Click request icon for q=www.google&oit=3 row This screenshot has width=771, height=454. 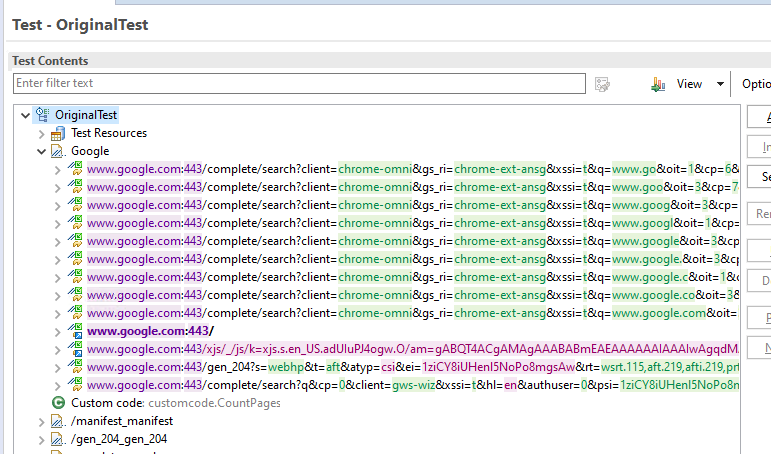coord(75,241)
